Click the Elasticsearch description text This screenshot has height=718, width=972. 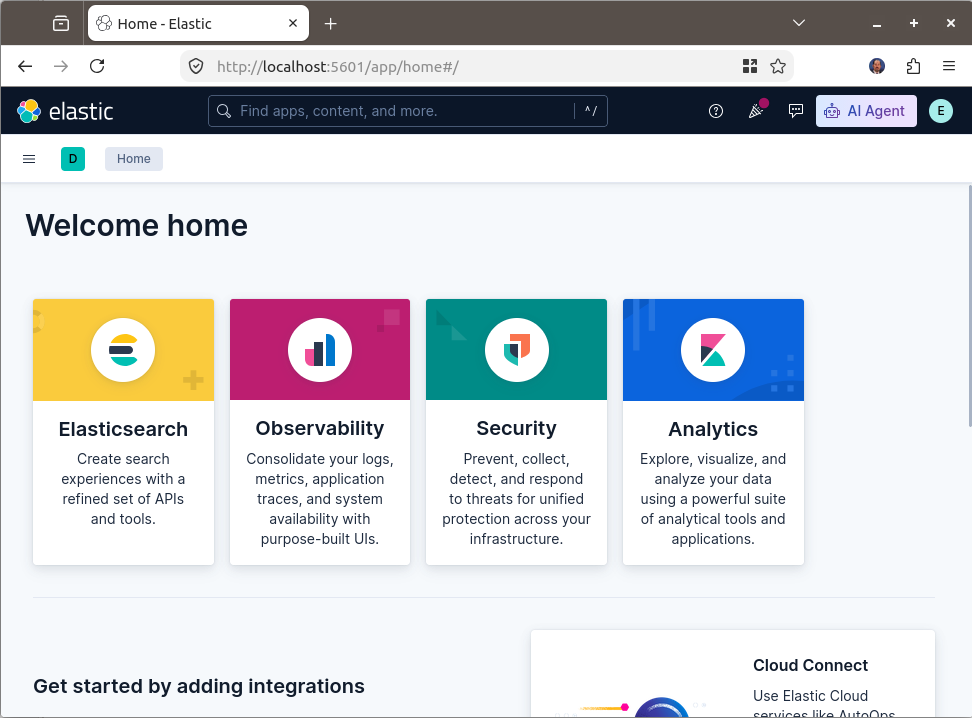(123, 489)
